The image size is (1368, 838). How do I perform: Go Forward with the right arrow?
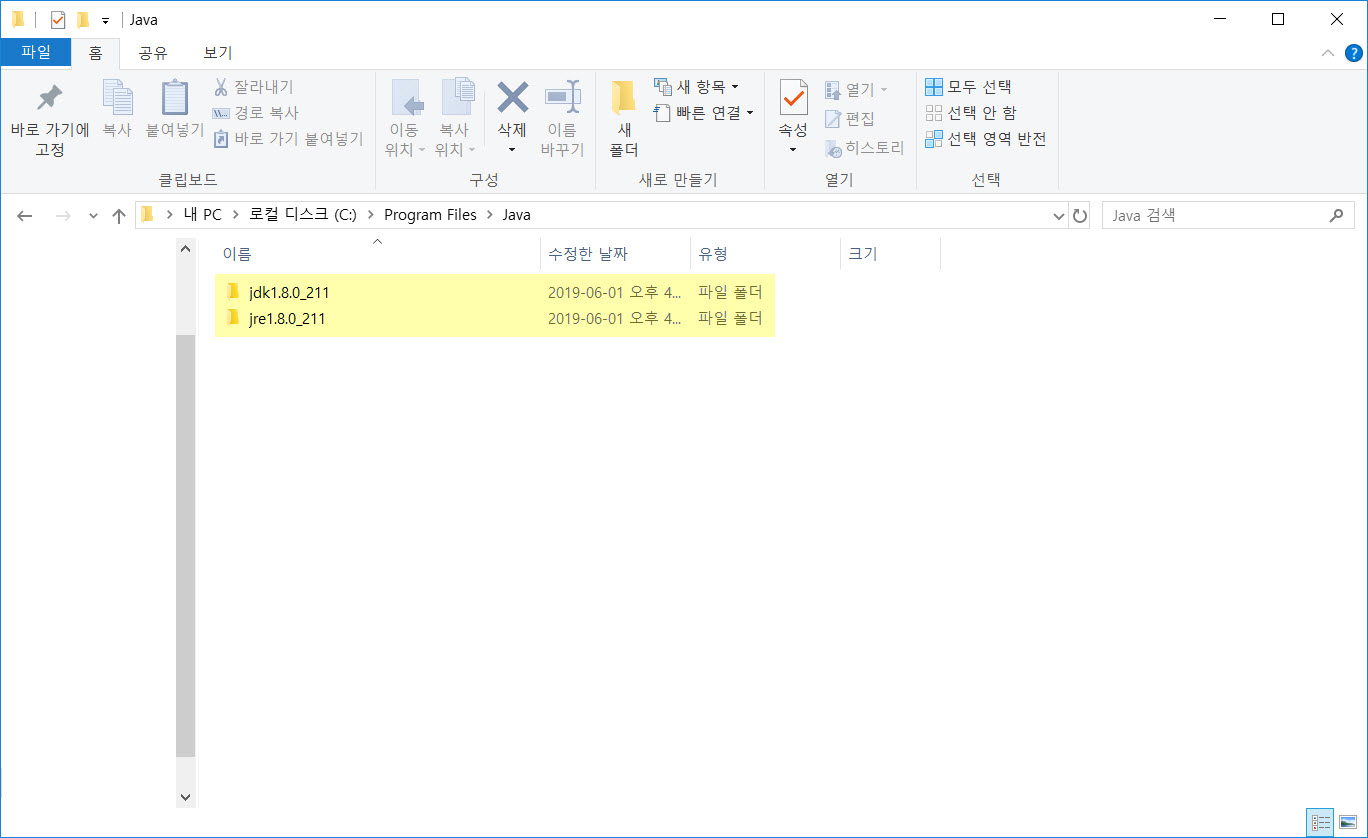(x=62, y=215)
